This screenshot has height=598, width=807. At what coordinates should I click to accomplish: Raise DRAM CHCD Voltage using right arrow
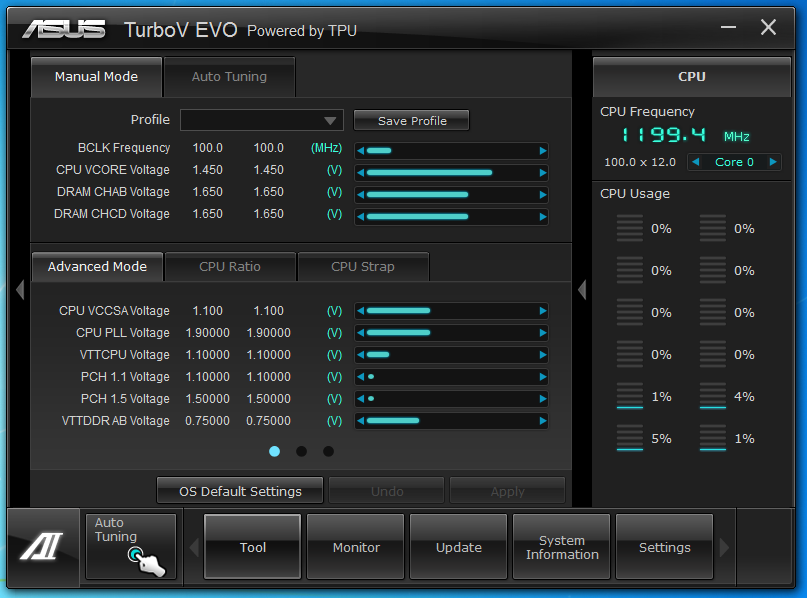pos(542,217)
